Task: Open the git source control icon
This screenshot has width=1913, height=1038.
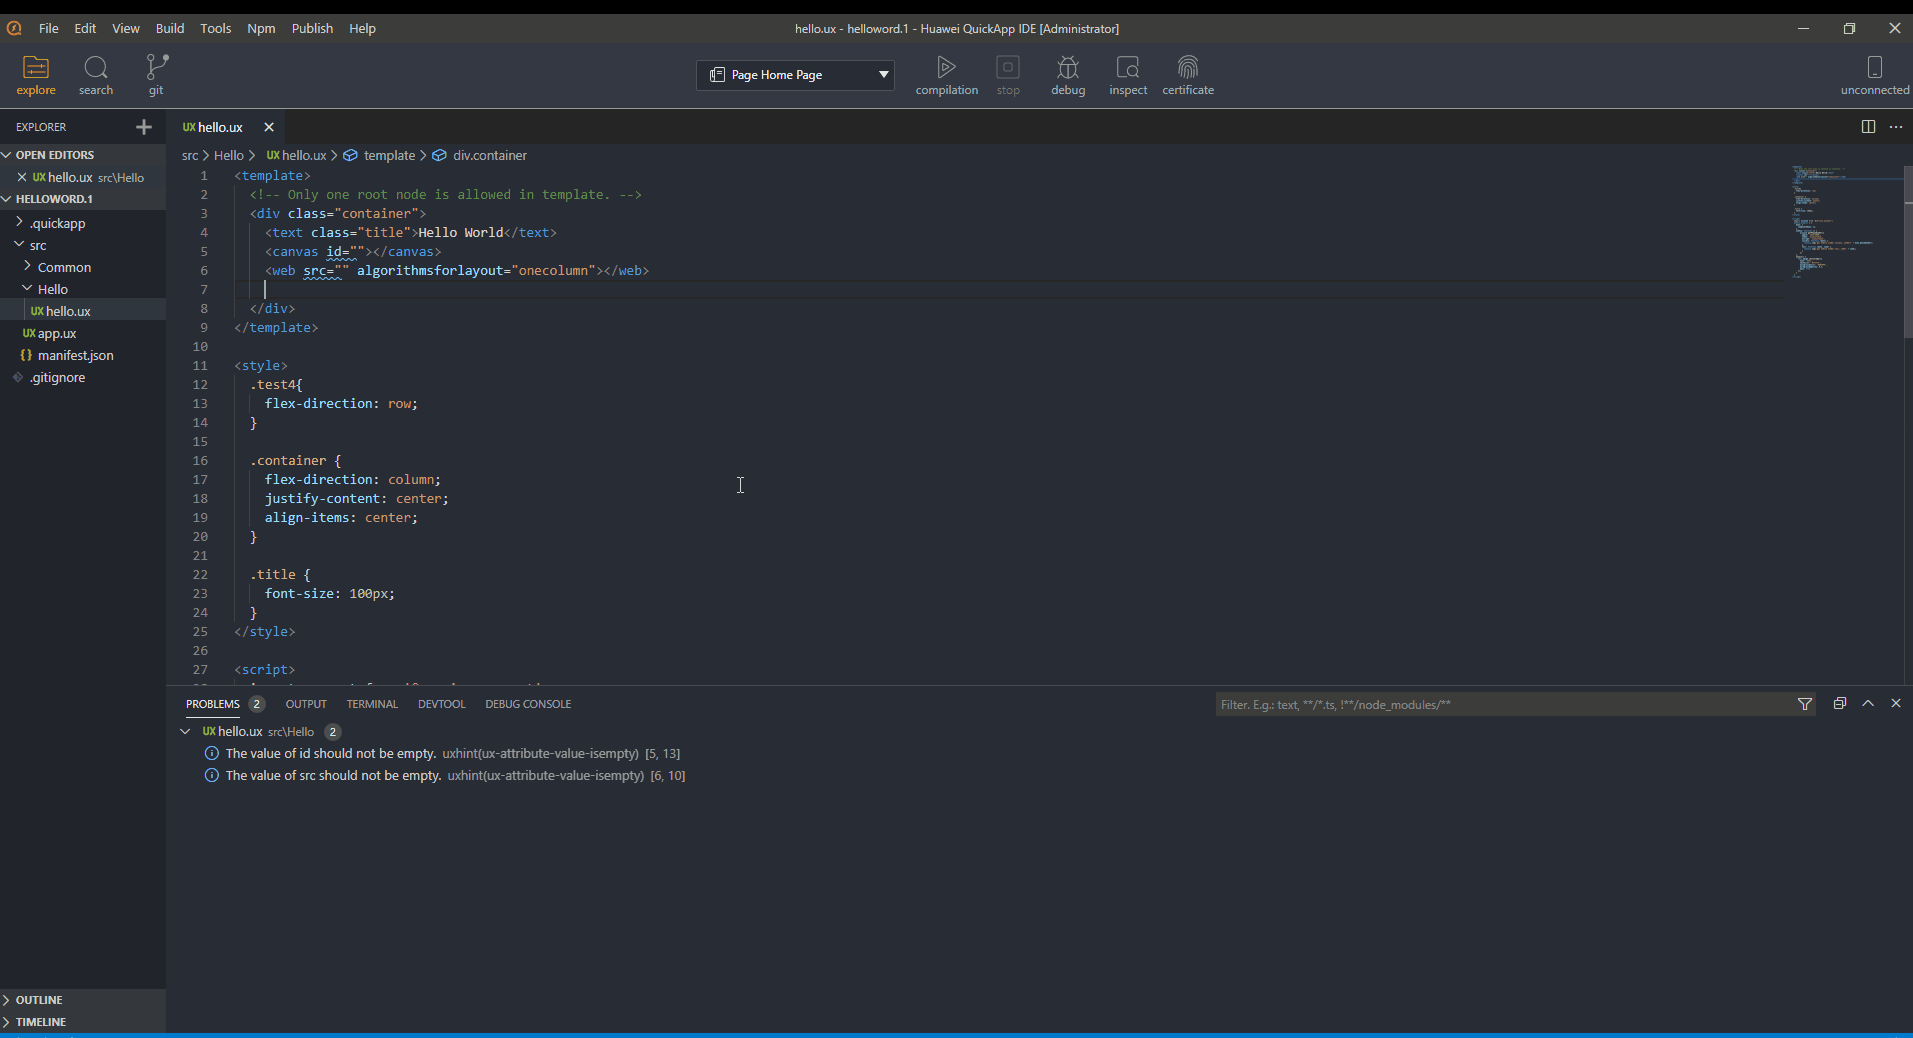Action: click(156, 68)
